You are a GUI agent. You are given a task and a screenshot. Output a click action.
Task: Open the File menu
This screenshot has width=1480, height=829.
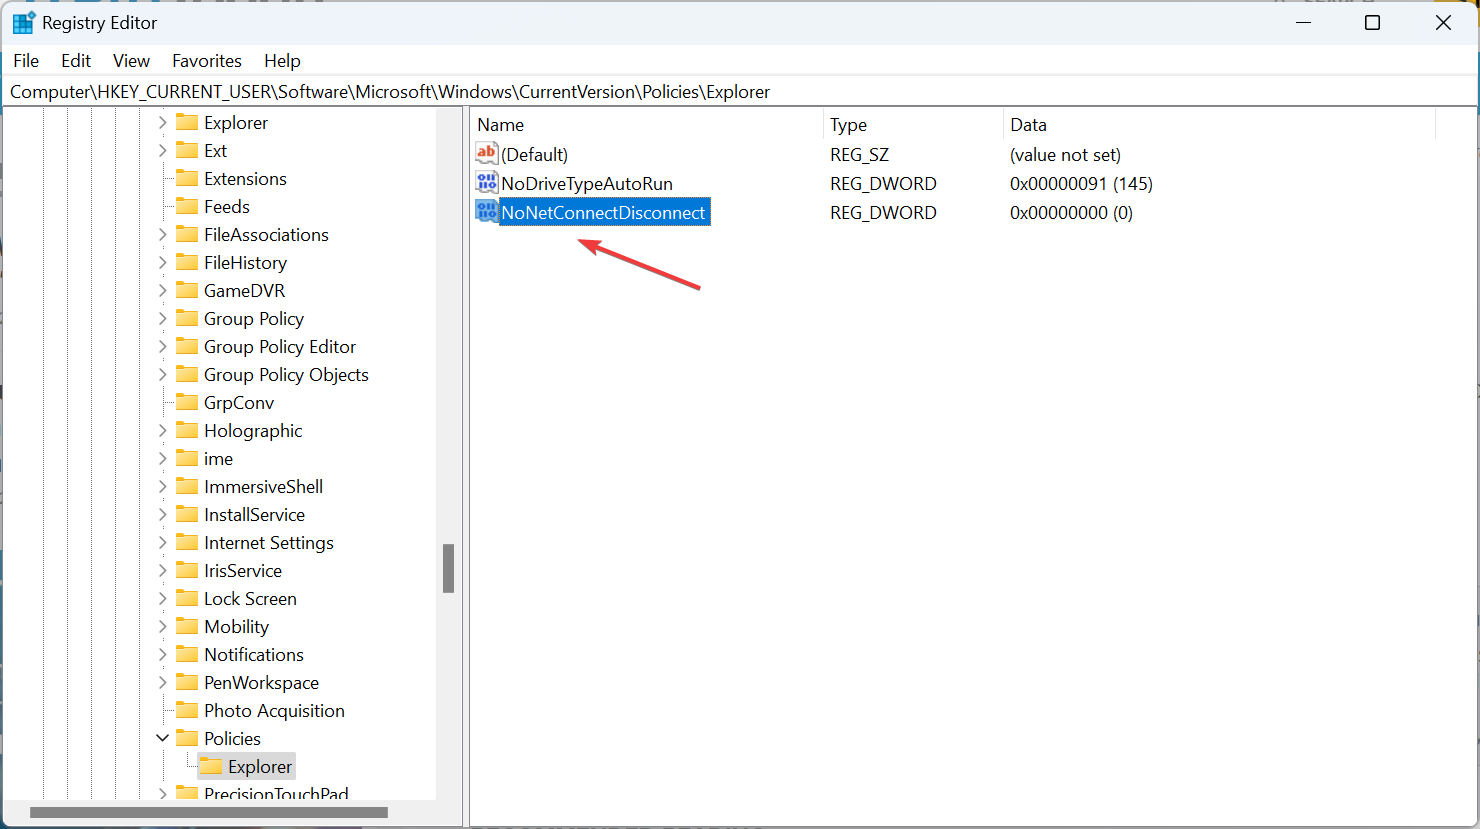coord(26,61)
